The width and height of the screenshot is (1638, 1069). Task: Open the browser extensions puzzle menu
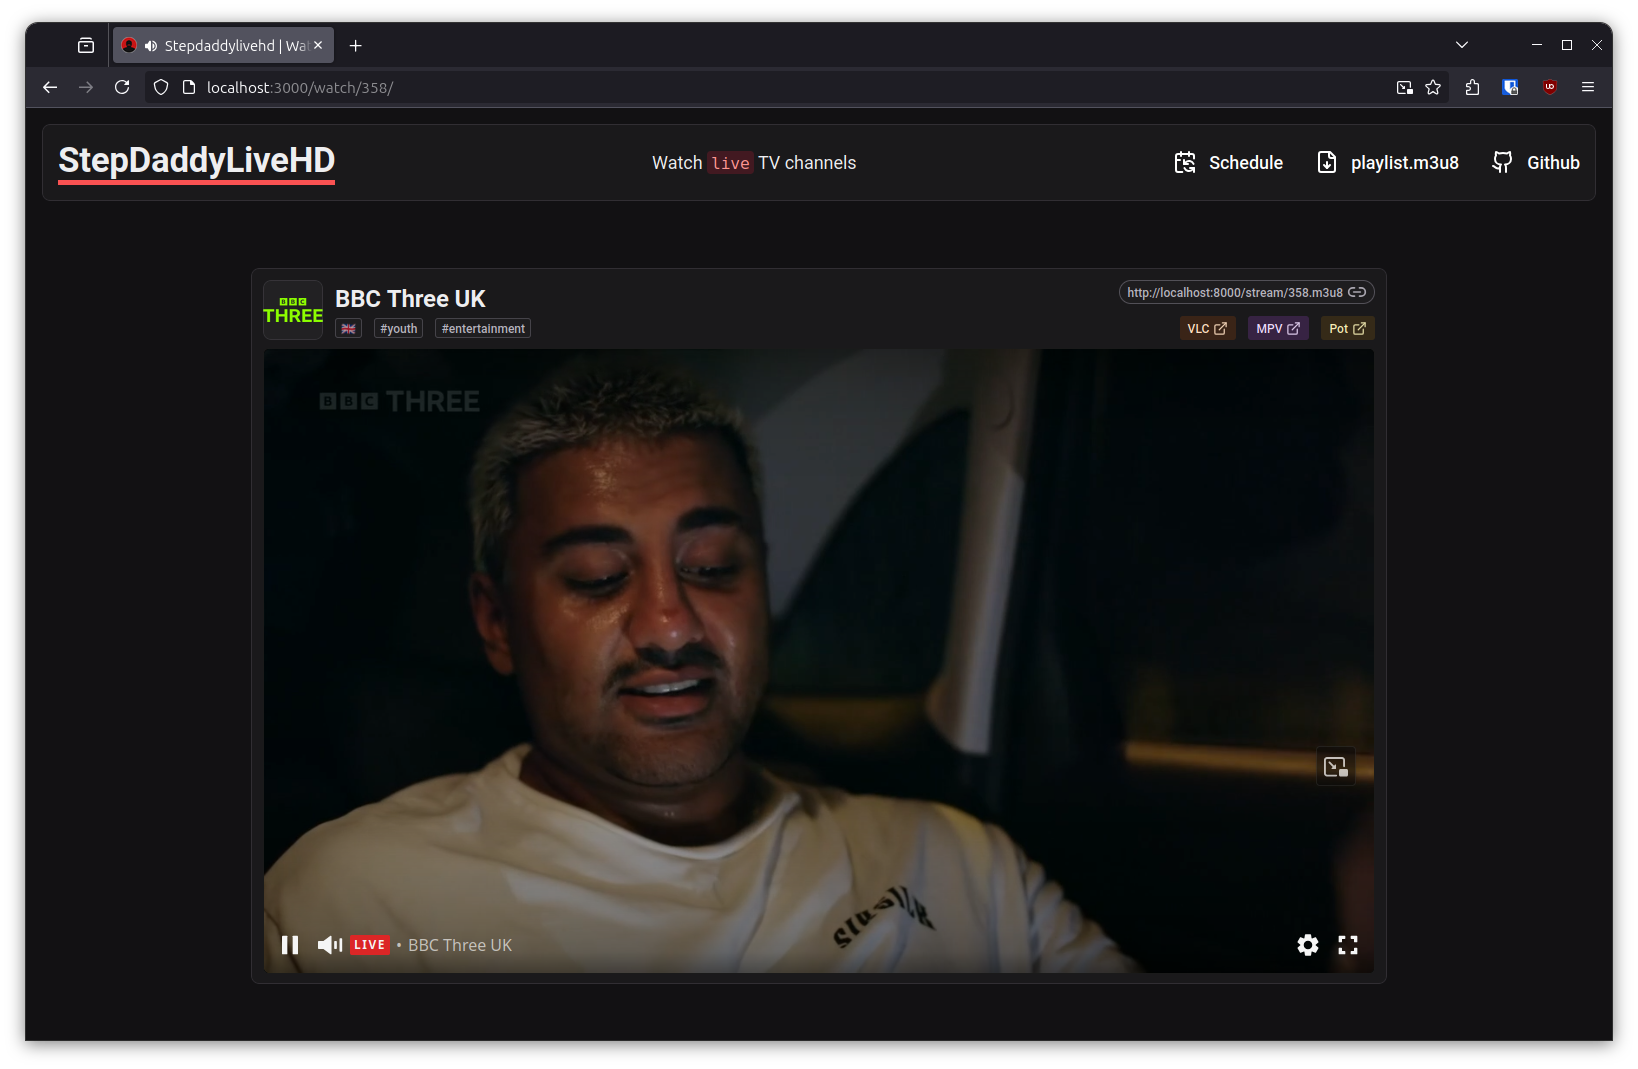pos(1471,87)
